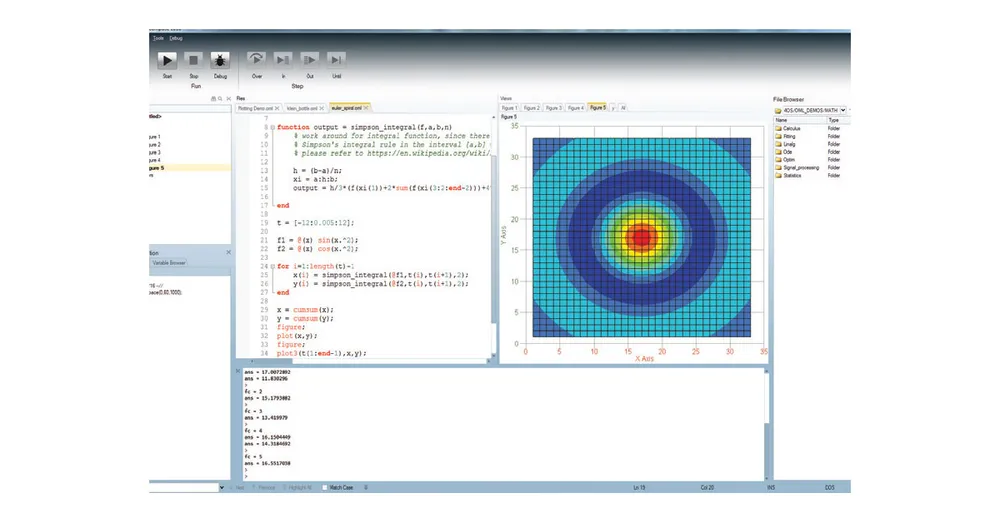Collapse the for loop at line 24
Screen dimensions: 1000x523
pos(272,266)
